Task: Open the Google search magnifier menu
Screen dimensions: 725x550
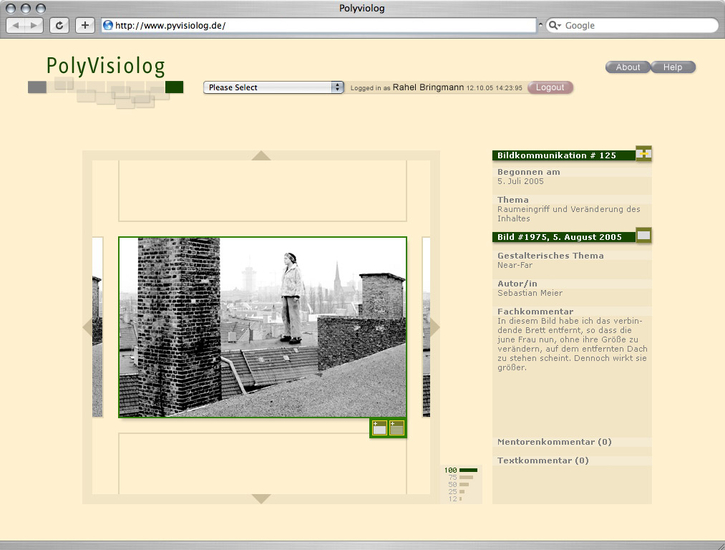Action: click(554, 25)
